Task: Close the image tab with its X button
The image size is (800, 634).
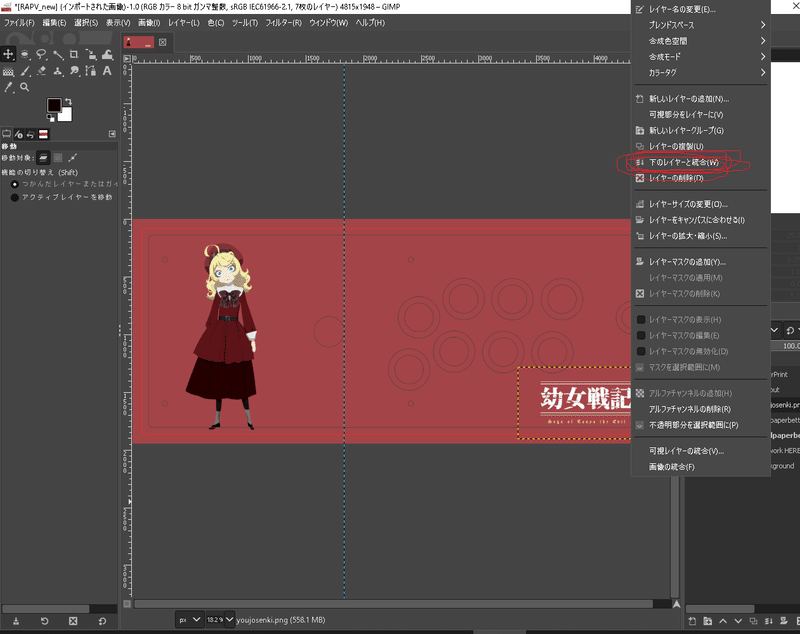Action: 163,42
